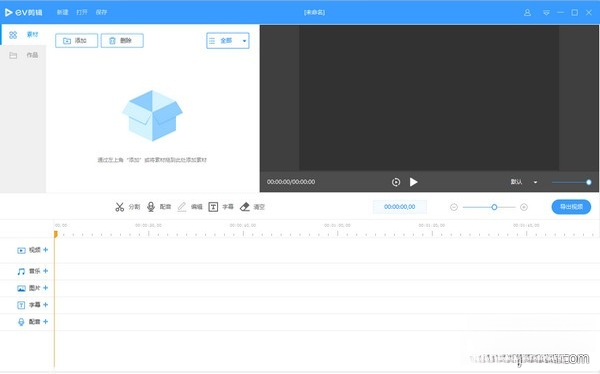Click the 00:01:00,00 mark on the ruler

(x=337, y=225)
